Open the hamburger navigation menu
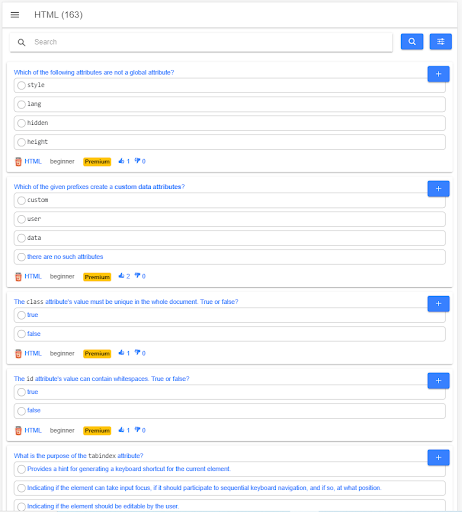Screen dimensions: 462x512 click(15, 15)
